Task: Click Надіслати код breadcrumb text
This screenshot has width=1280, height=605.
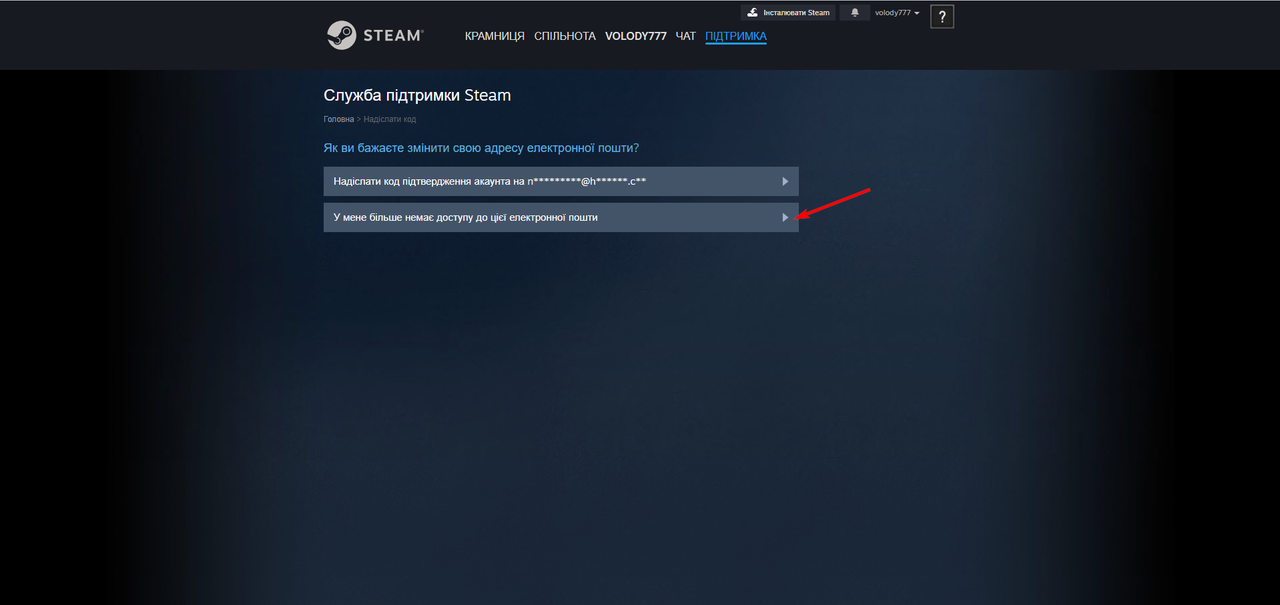Action: (x=390, y=119)
